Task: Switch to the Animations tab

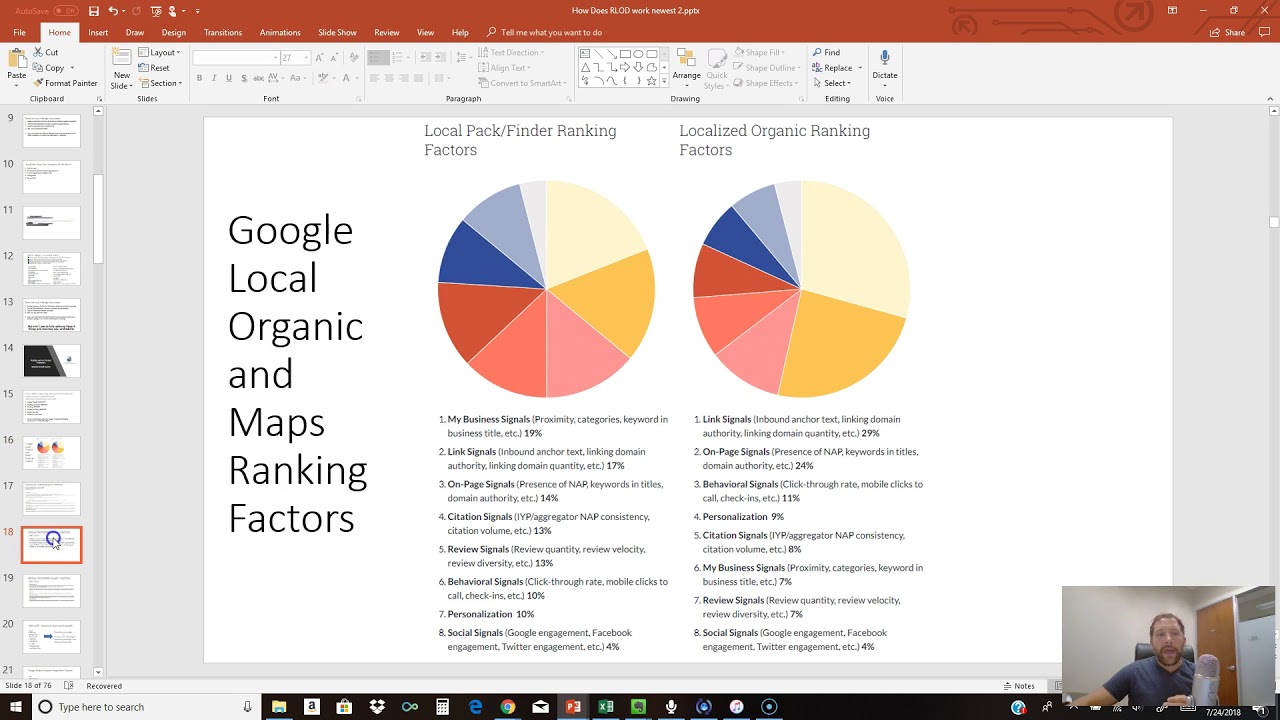Action: (280, 32)
